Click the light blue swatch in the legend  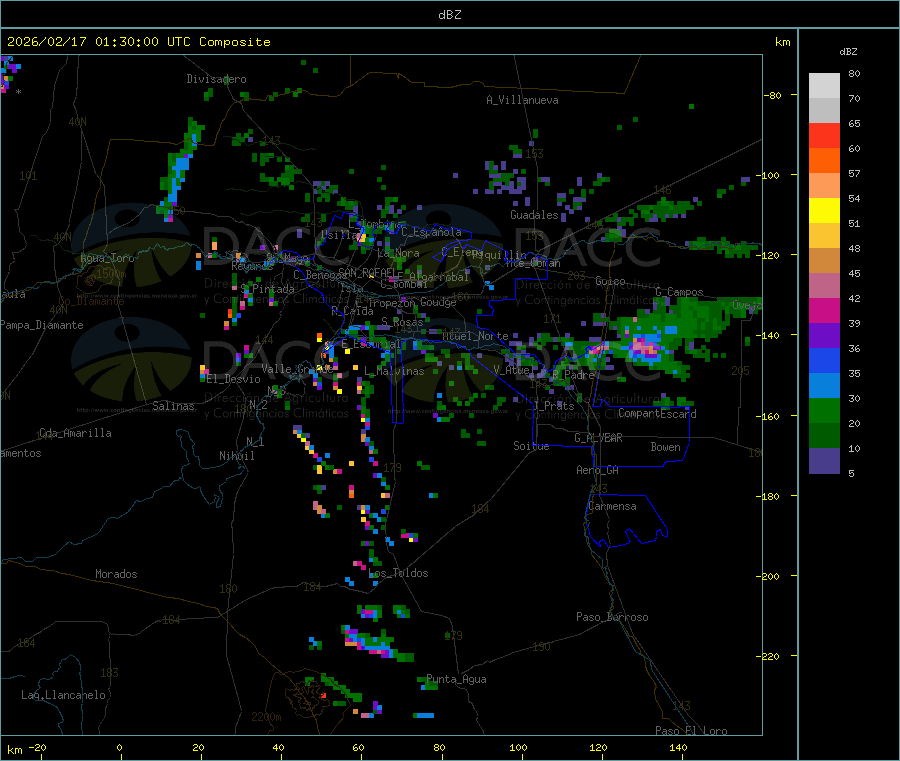[824, 385]
